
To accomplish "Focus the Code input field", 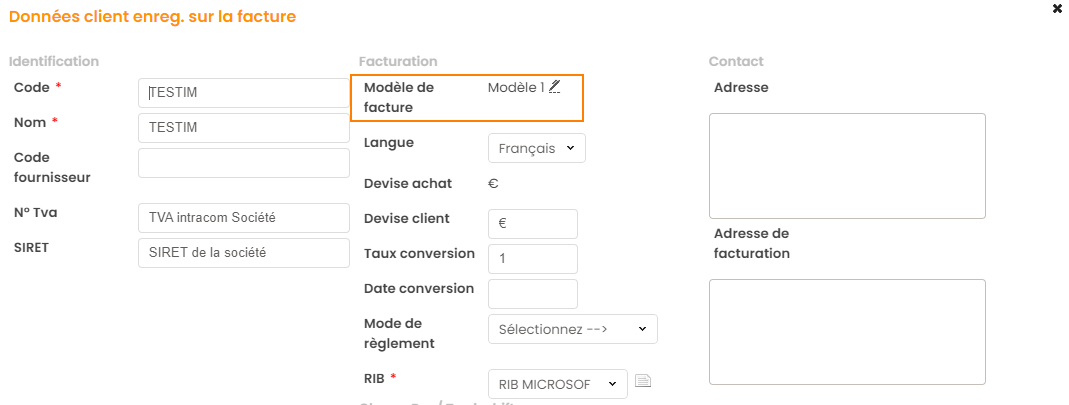I will 243,93.
